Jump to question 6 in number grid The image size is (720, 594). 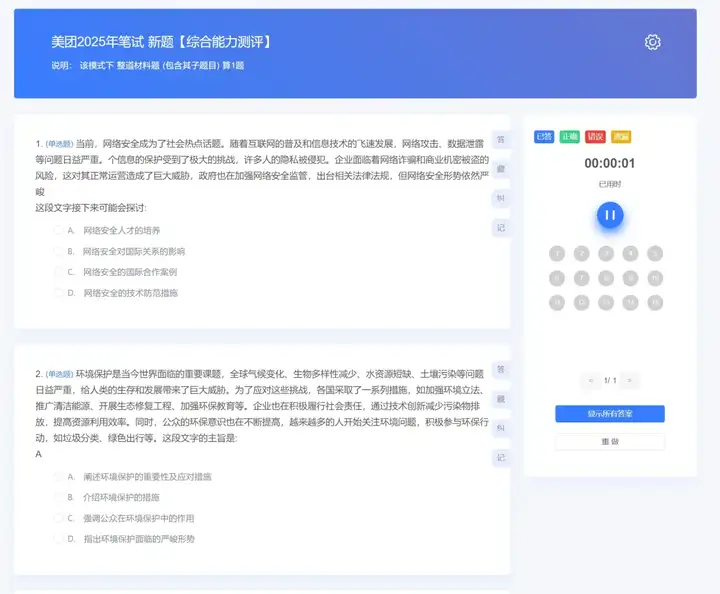[x=557, y=278]
